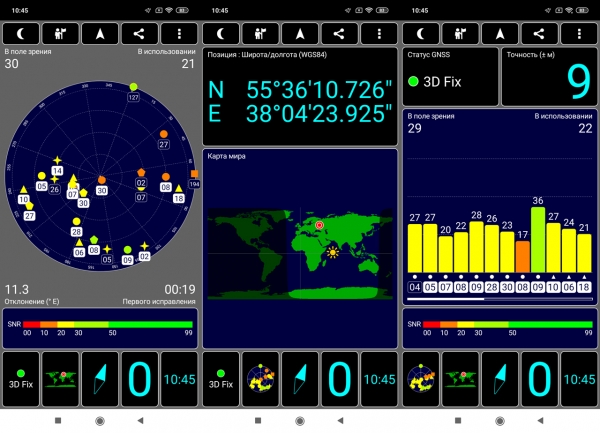Open satellite sky view tile in middle screen
The height and width of the screenshot is (433, 600).
[261, 379]
